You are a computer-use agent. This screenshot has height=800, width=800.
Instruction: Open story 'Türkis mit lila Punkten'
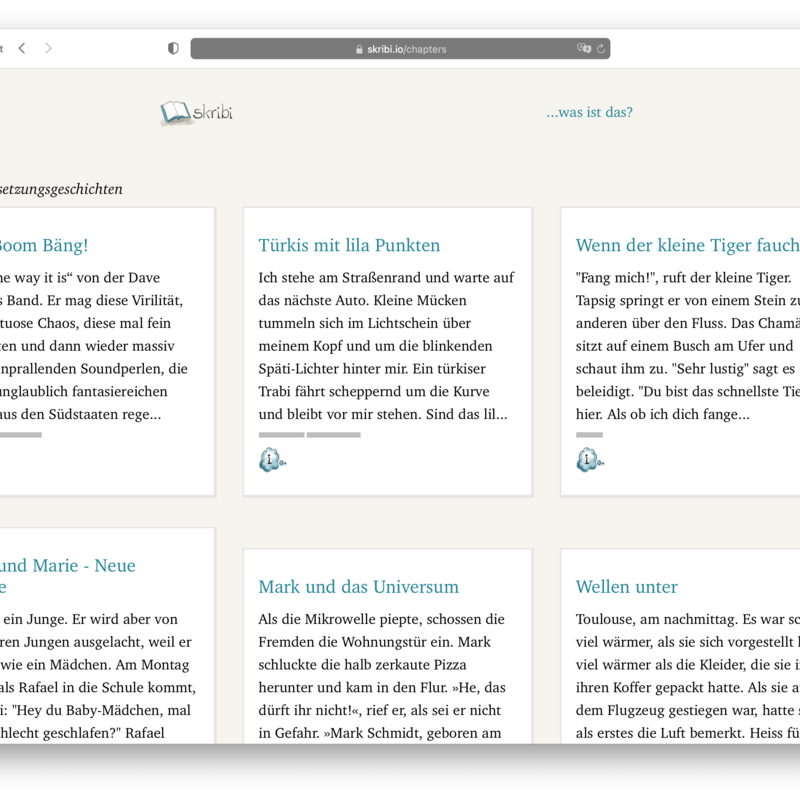(x=349, y=245)
